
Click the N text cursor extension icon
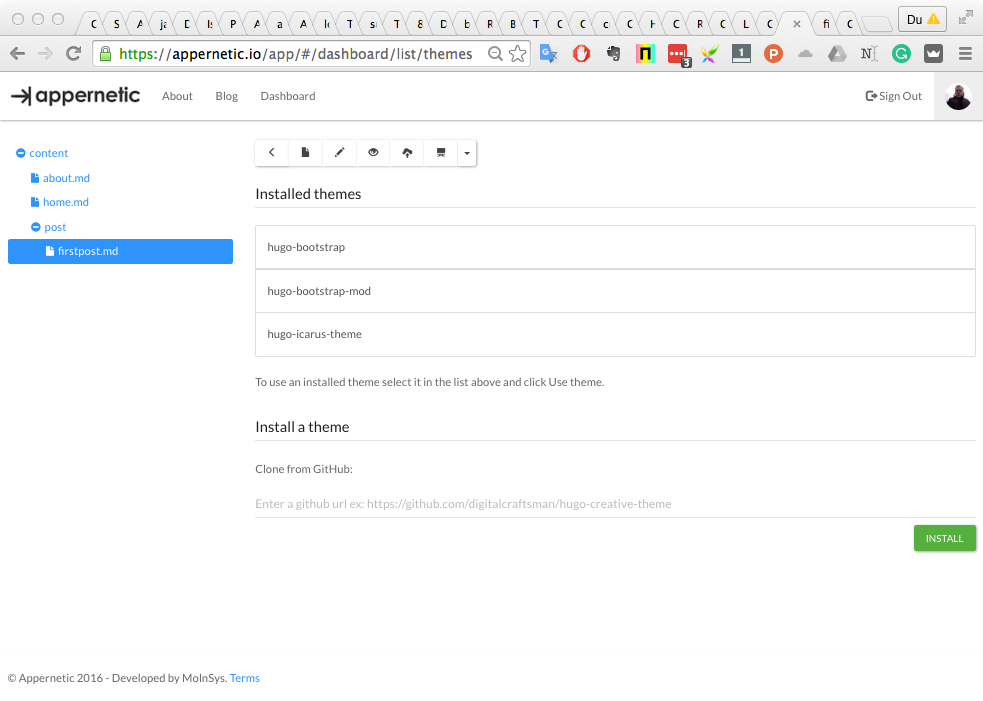[869, 54]
